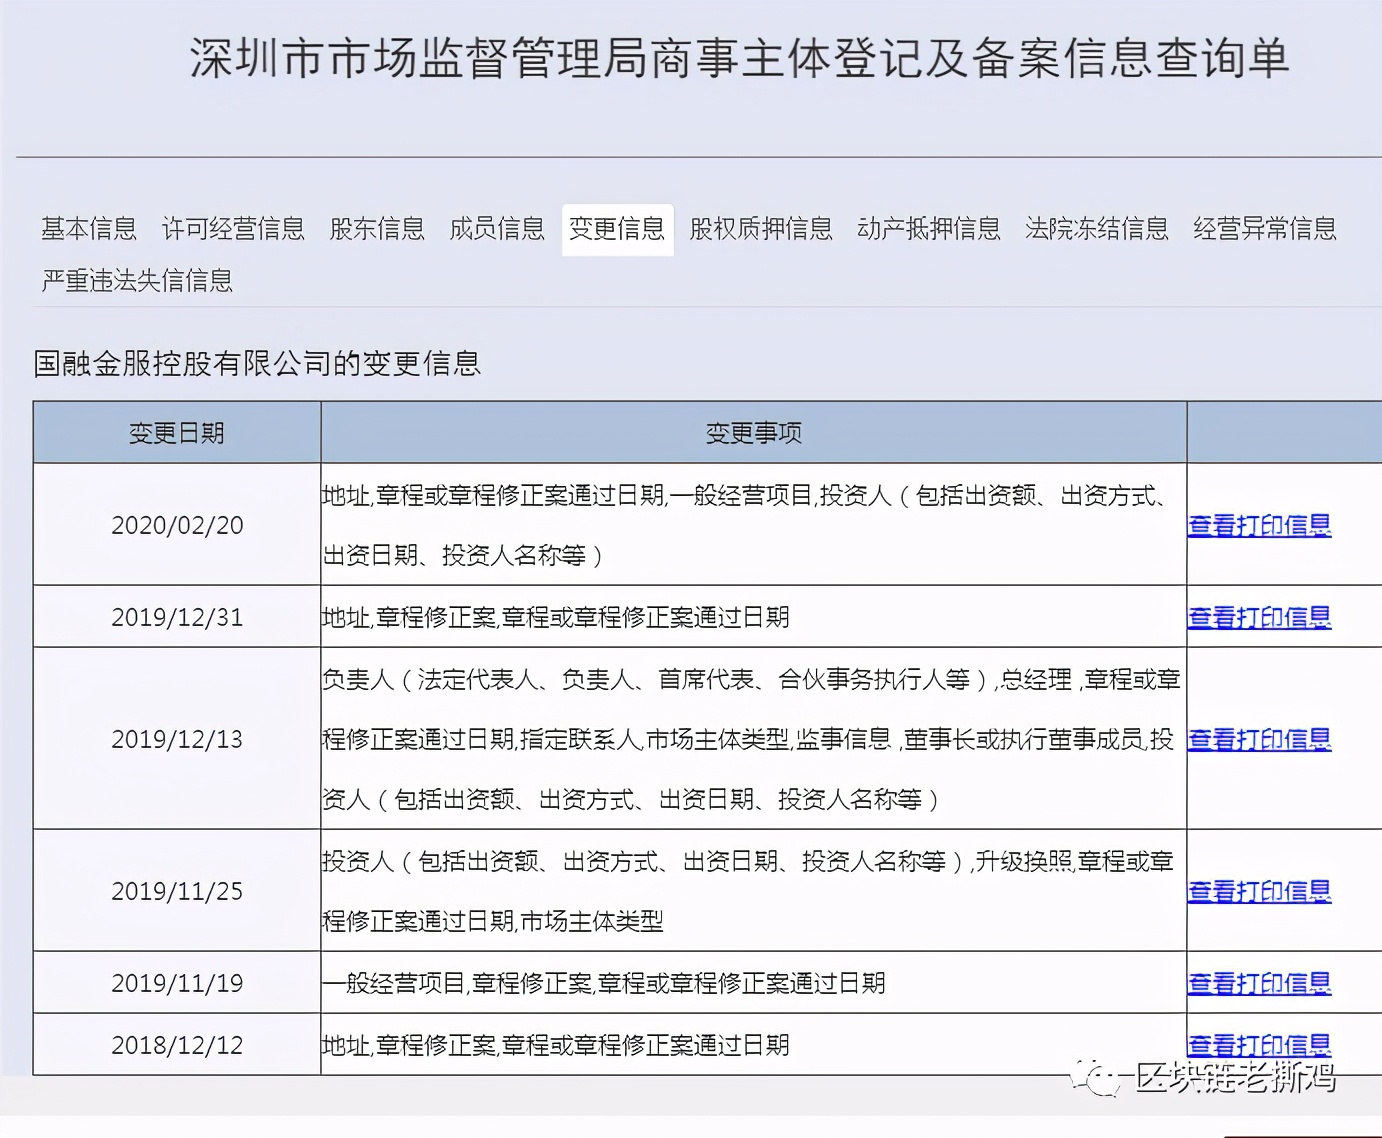The image size is (1382, 1138).
Task: Click the 变更日期 column header
Action: click(177, 433)
